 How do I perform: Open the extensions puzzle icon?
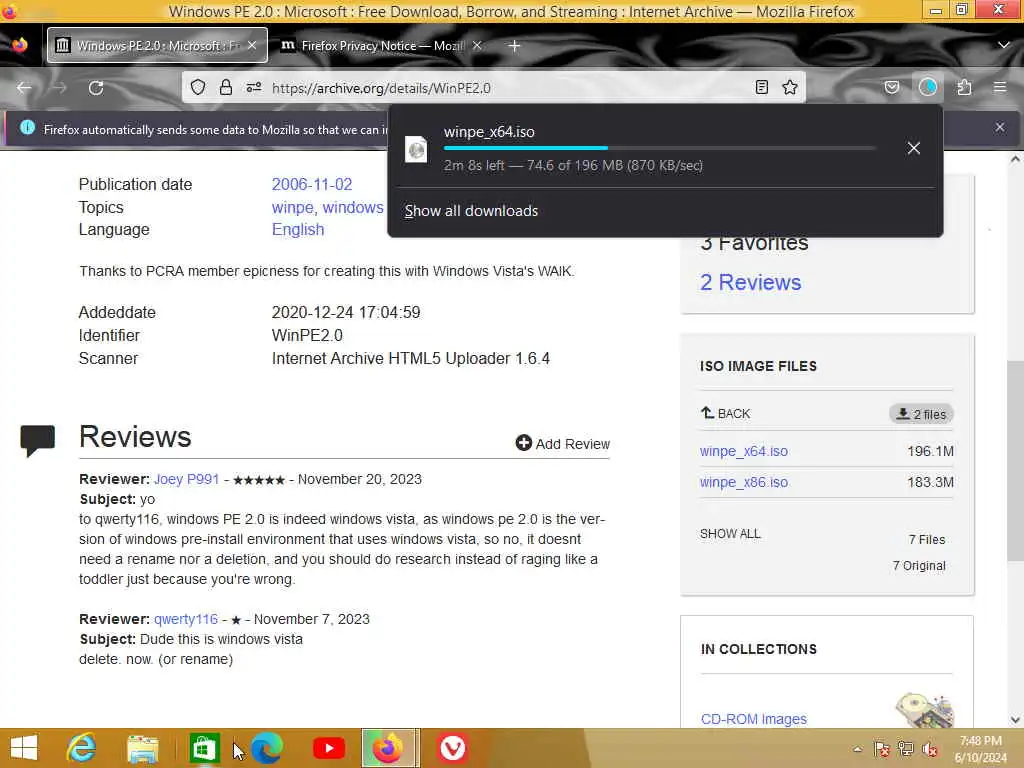964,88
